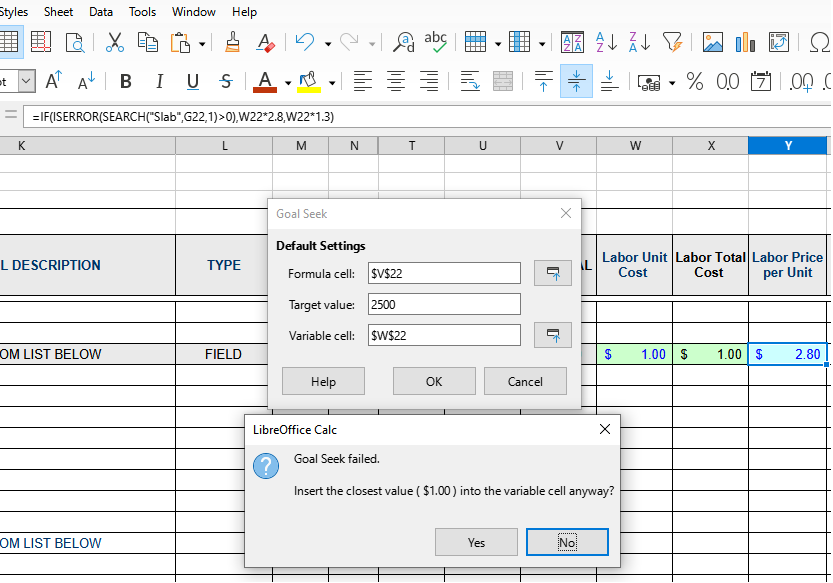Open the Insert Columns dropdown arrow
The height and width of the screenshot is (583, 833).
542,44
